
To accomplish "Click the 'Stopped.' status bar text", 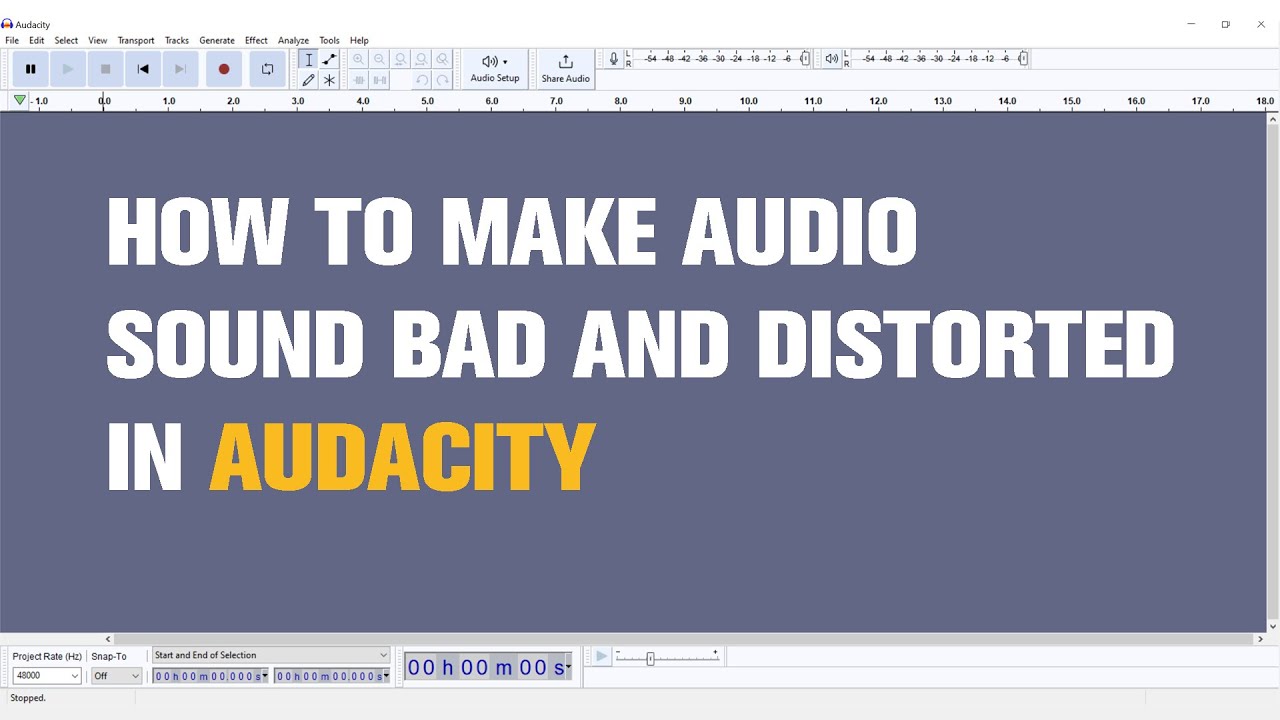I will tap(28, 698).
